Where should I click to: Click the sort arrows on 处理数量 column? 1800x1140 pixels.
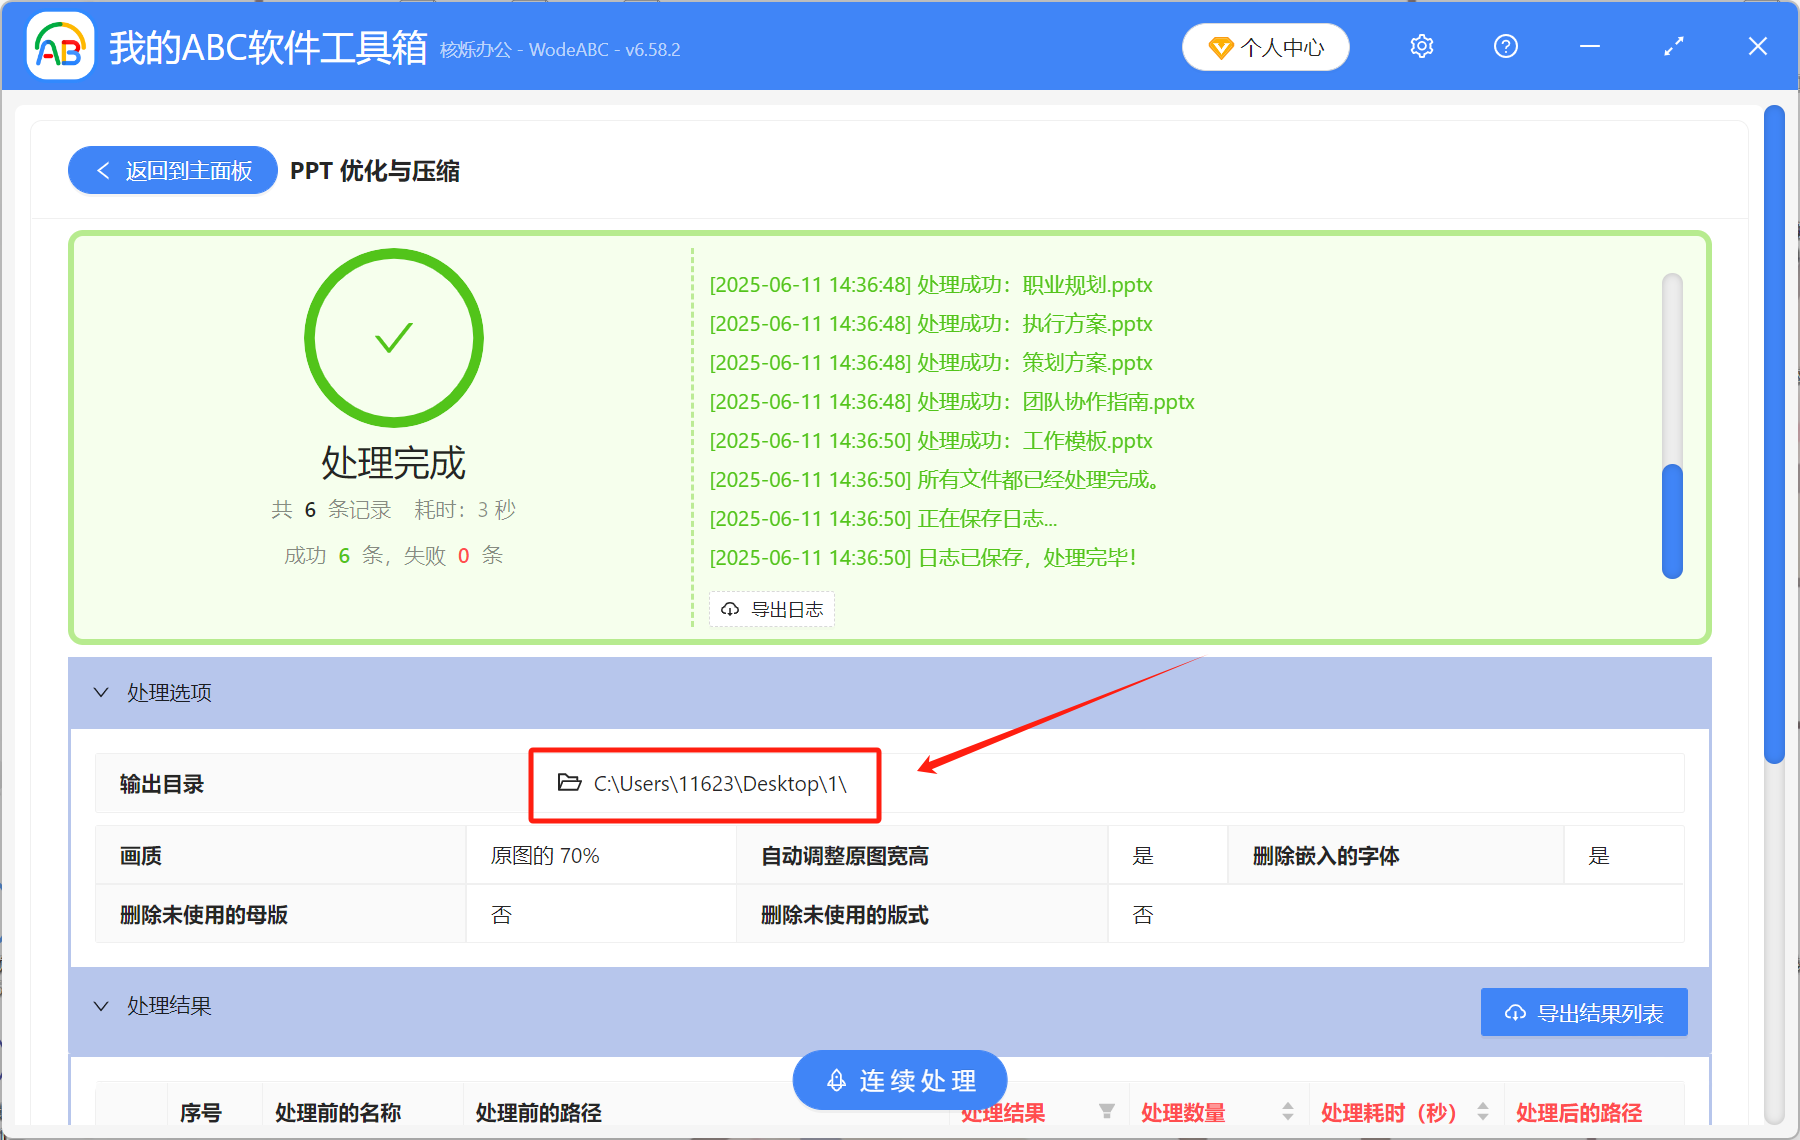pyautogui.click(x=1288, y=1112)
